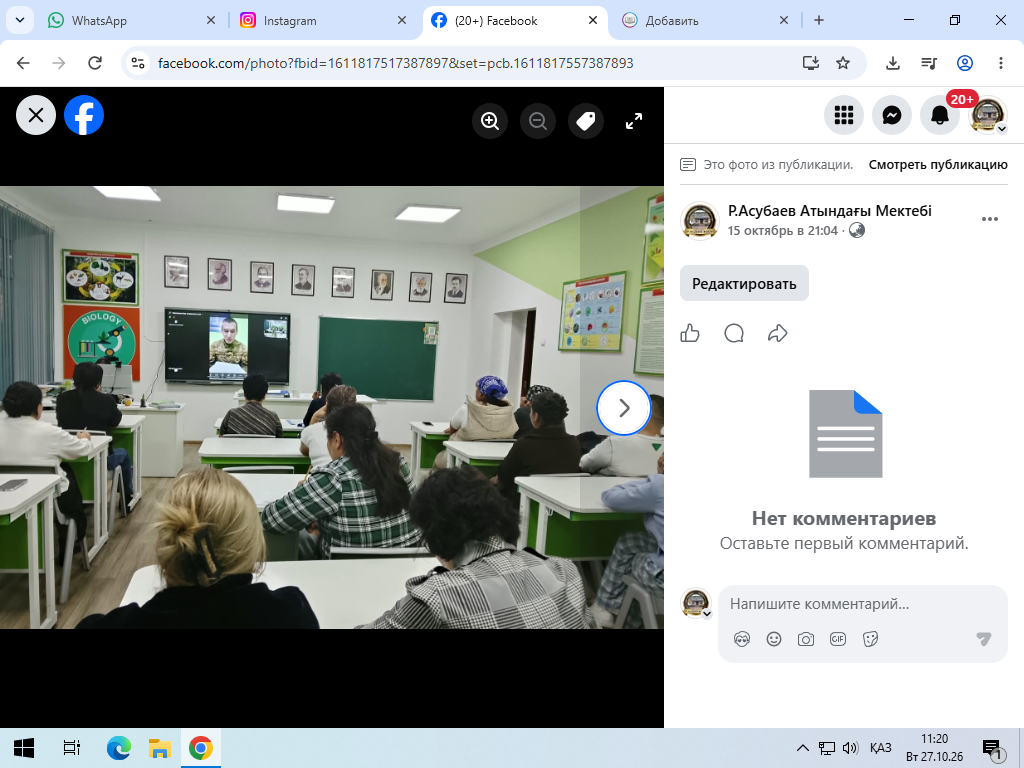1024x768 pixels.
Task: Open the media controls icon
Action: tap(929, 63)
